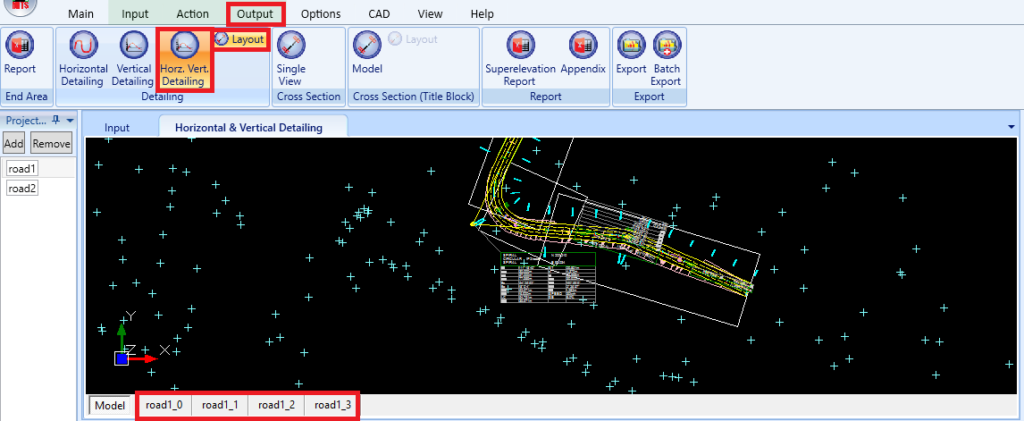Click the Detailing Layout button
1024x421 pixels.
click(x=241, y=40)
